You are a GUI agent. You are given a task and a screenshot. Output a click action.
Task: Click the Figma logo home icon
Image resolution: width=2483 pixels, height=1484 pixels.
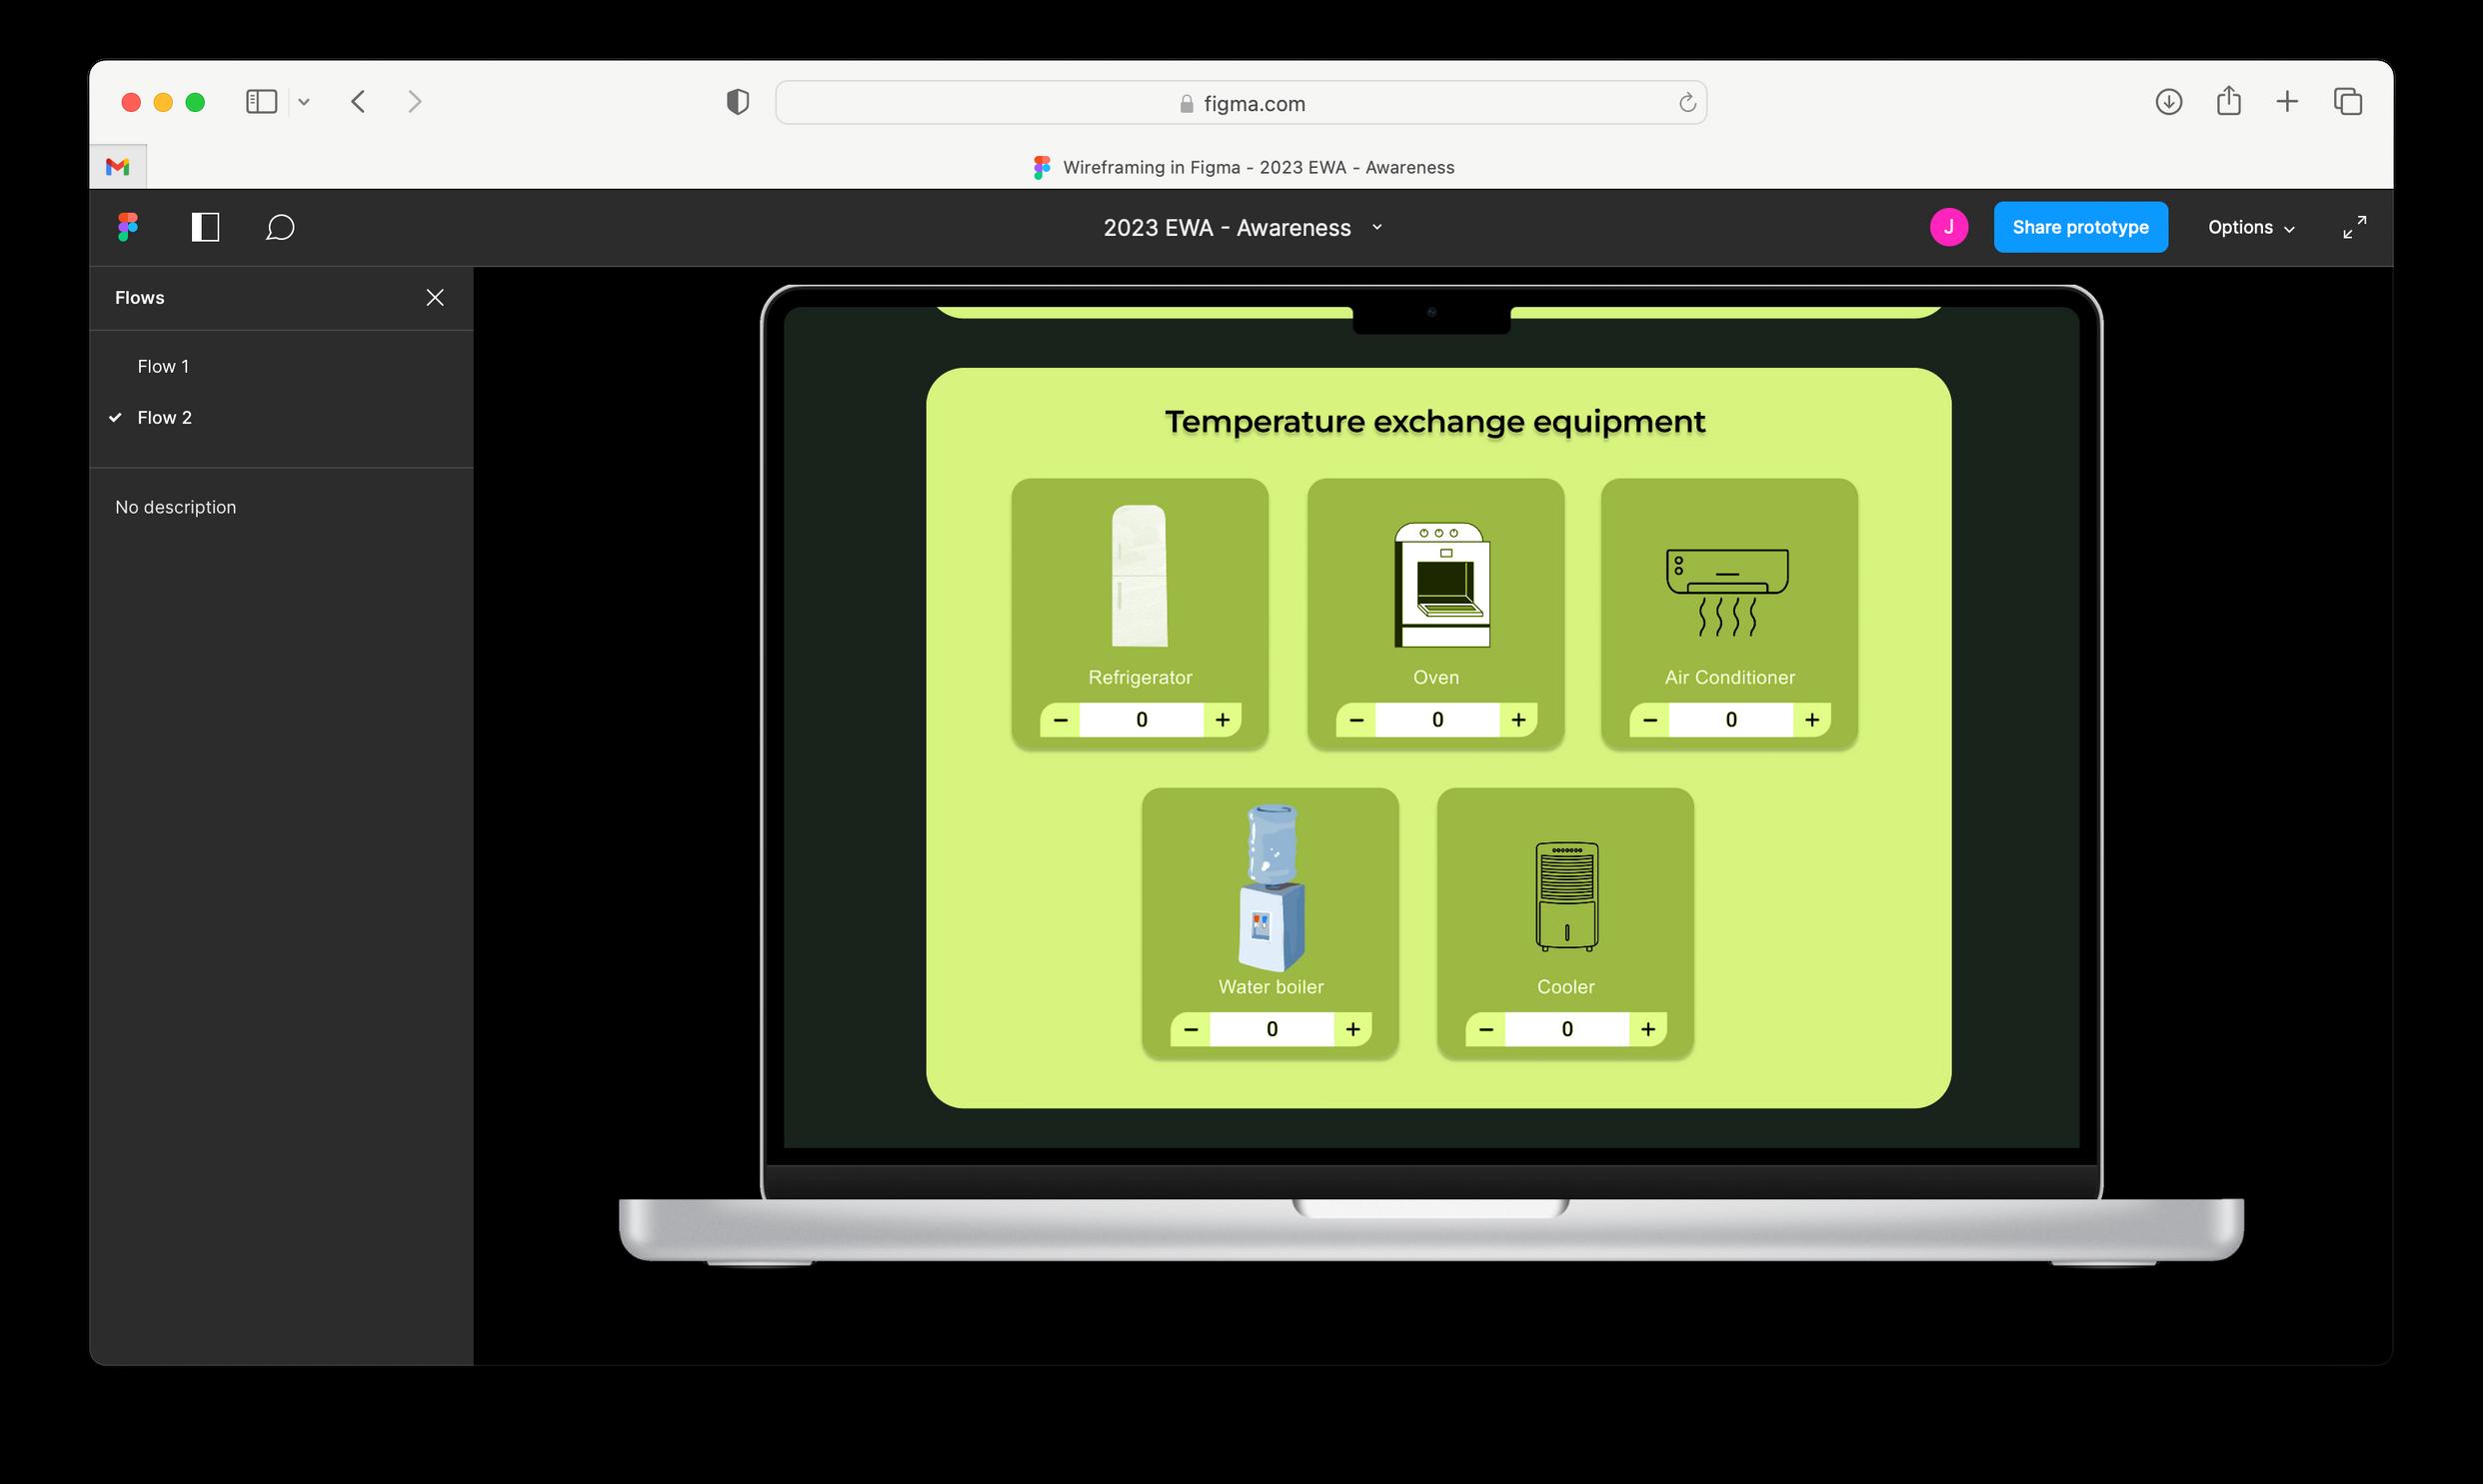tap(128, 227)
